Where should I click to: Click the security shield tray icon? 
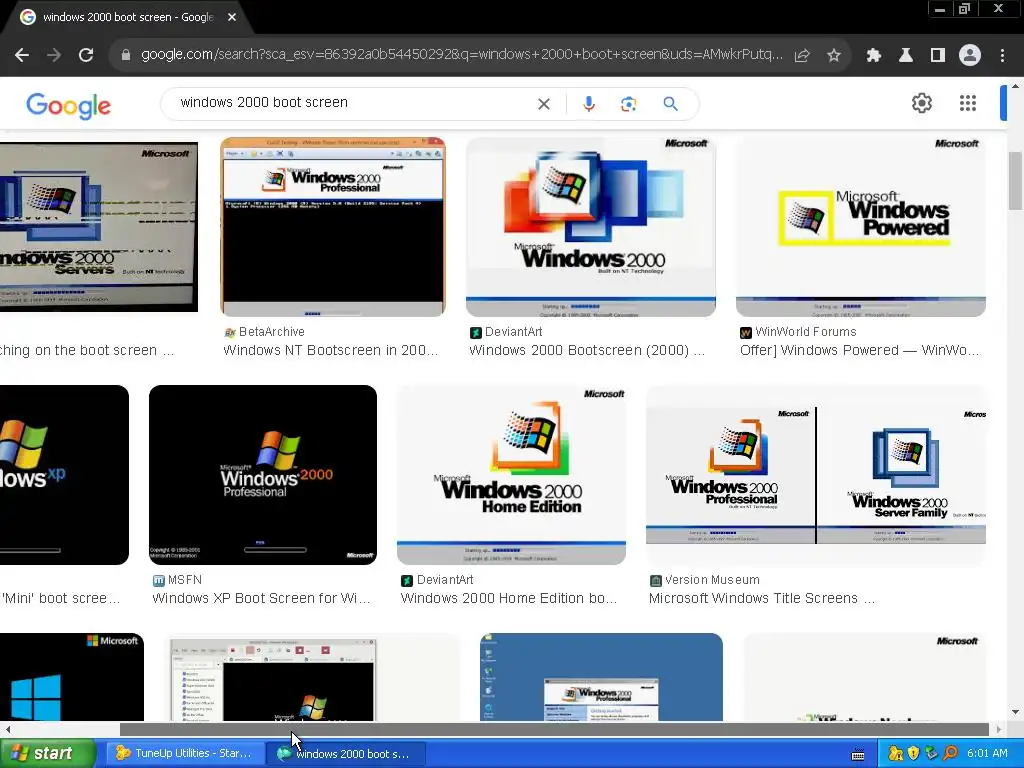(913, 754)
